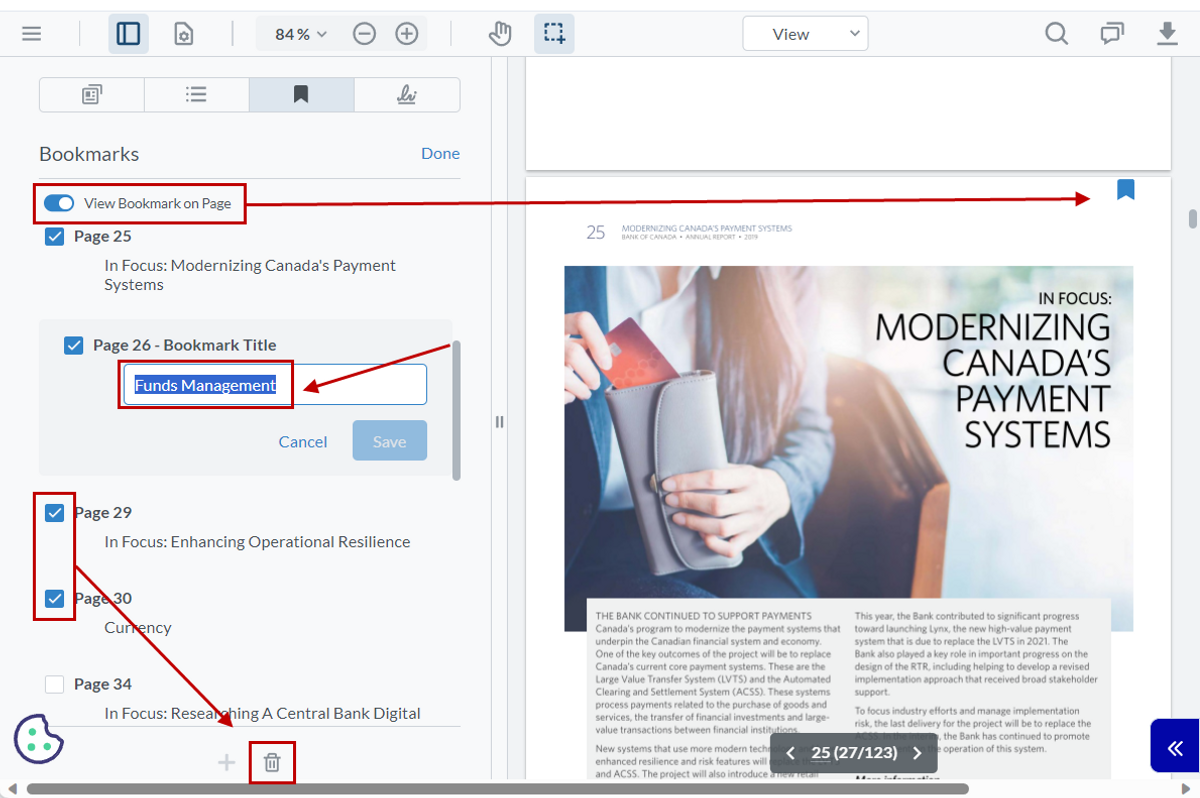This screenshot has width=1200, height=798.
Task: Download the document
Action: click(x=1166, y=33)
